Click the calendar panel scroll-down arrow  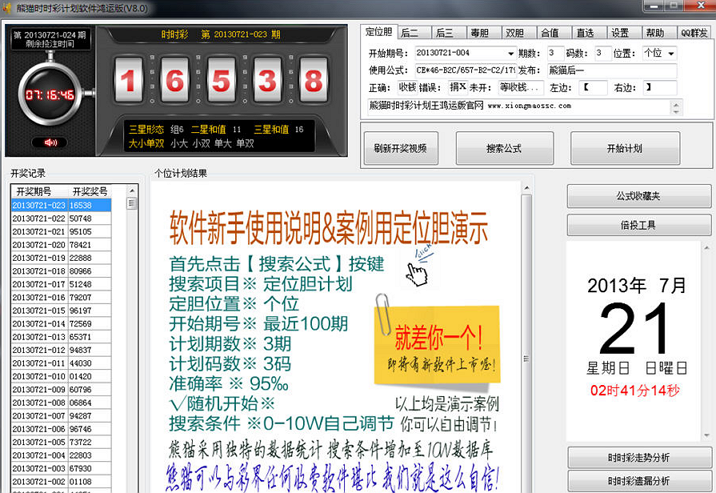click(x=707, y=436)
